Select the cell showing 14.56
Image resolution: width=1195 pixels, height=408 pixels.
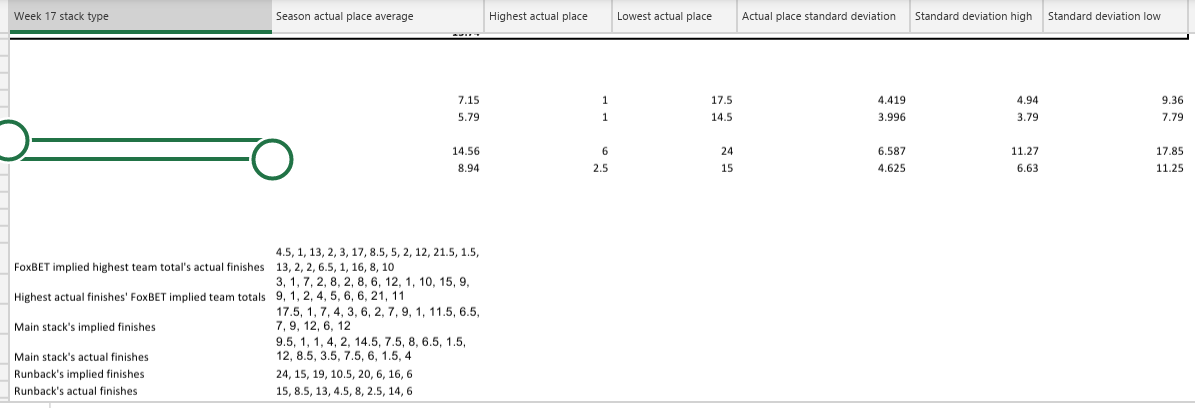coord(378,151)
